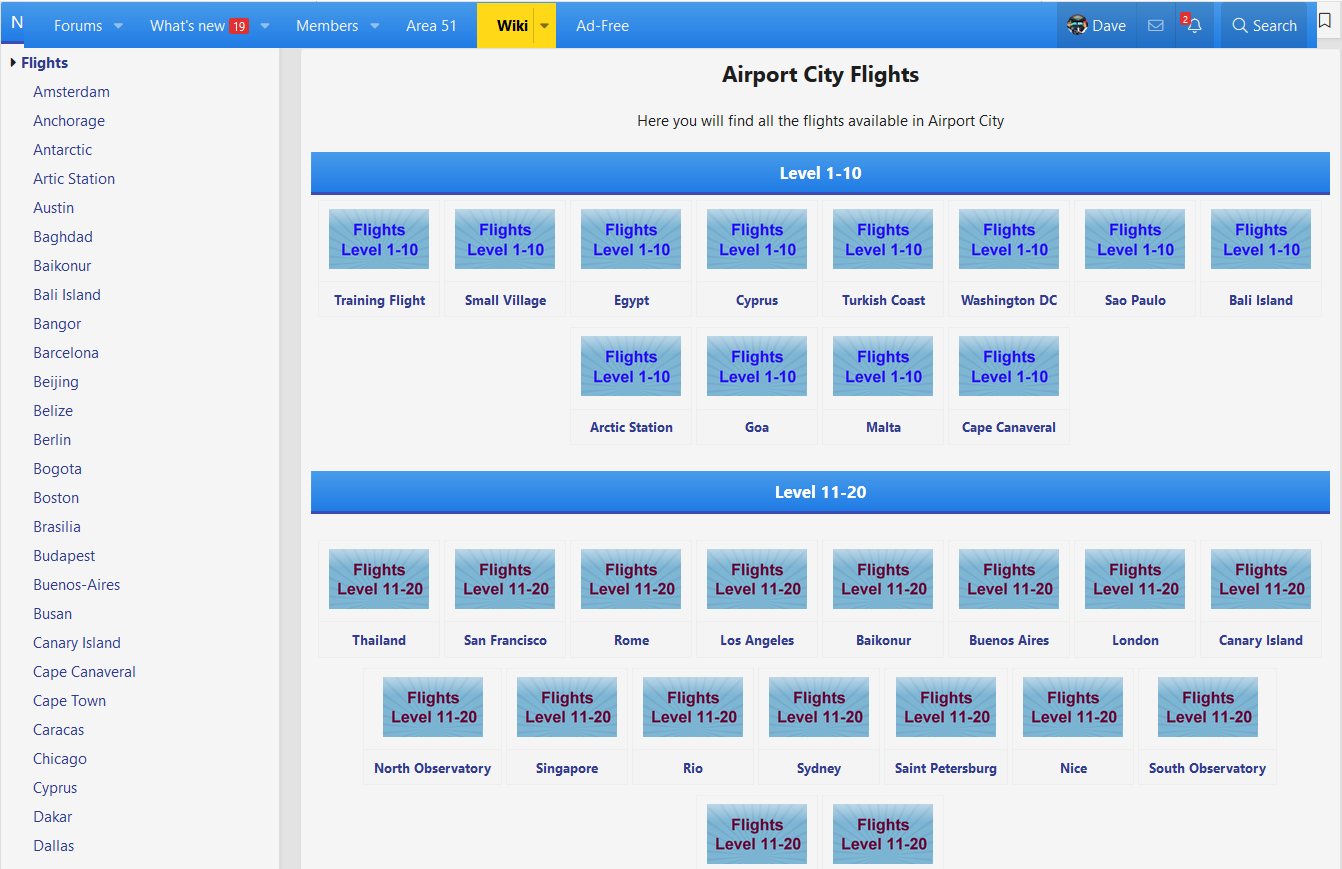Expand the Wiki dropdown arrow
This screenshot has width=1342, height=869.
click(545, 26)
